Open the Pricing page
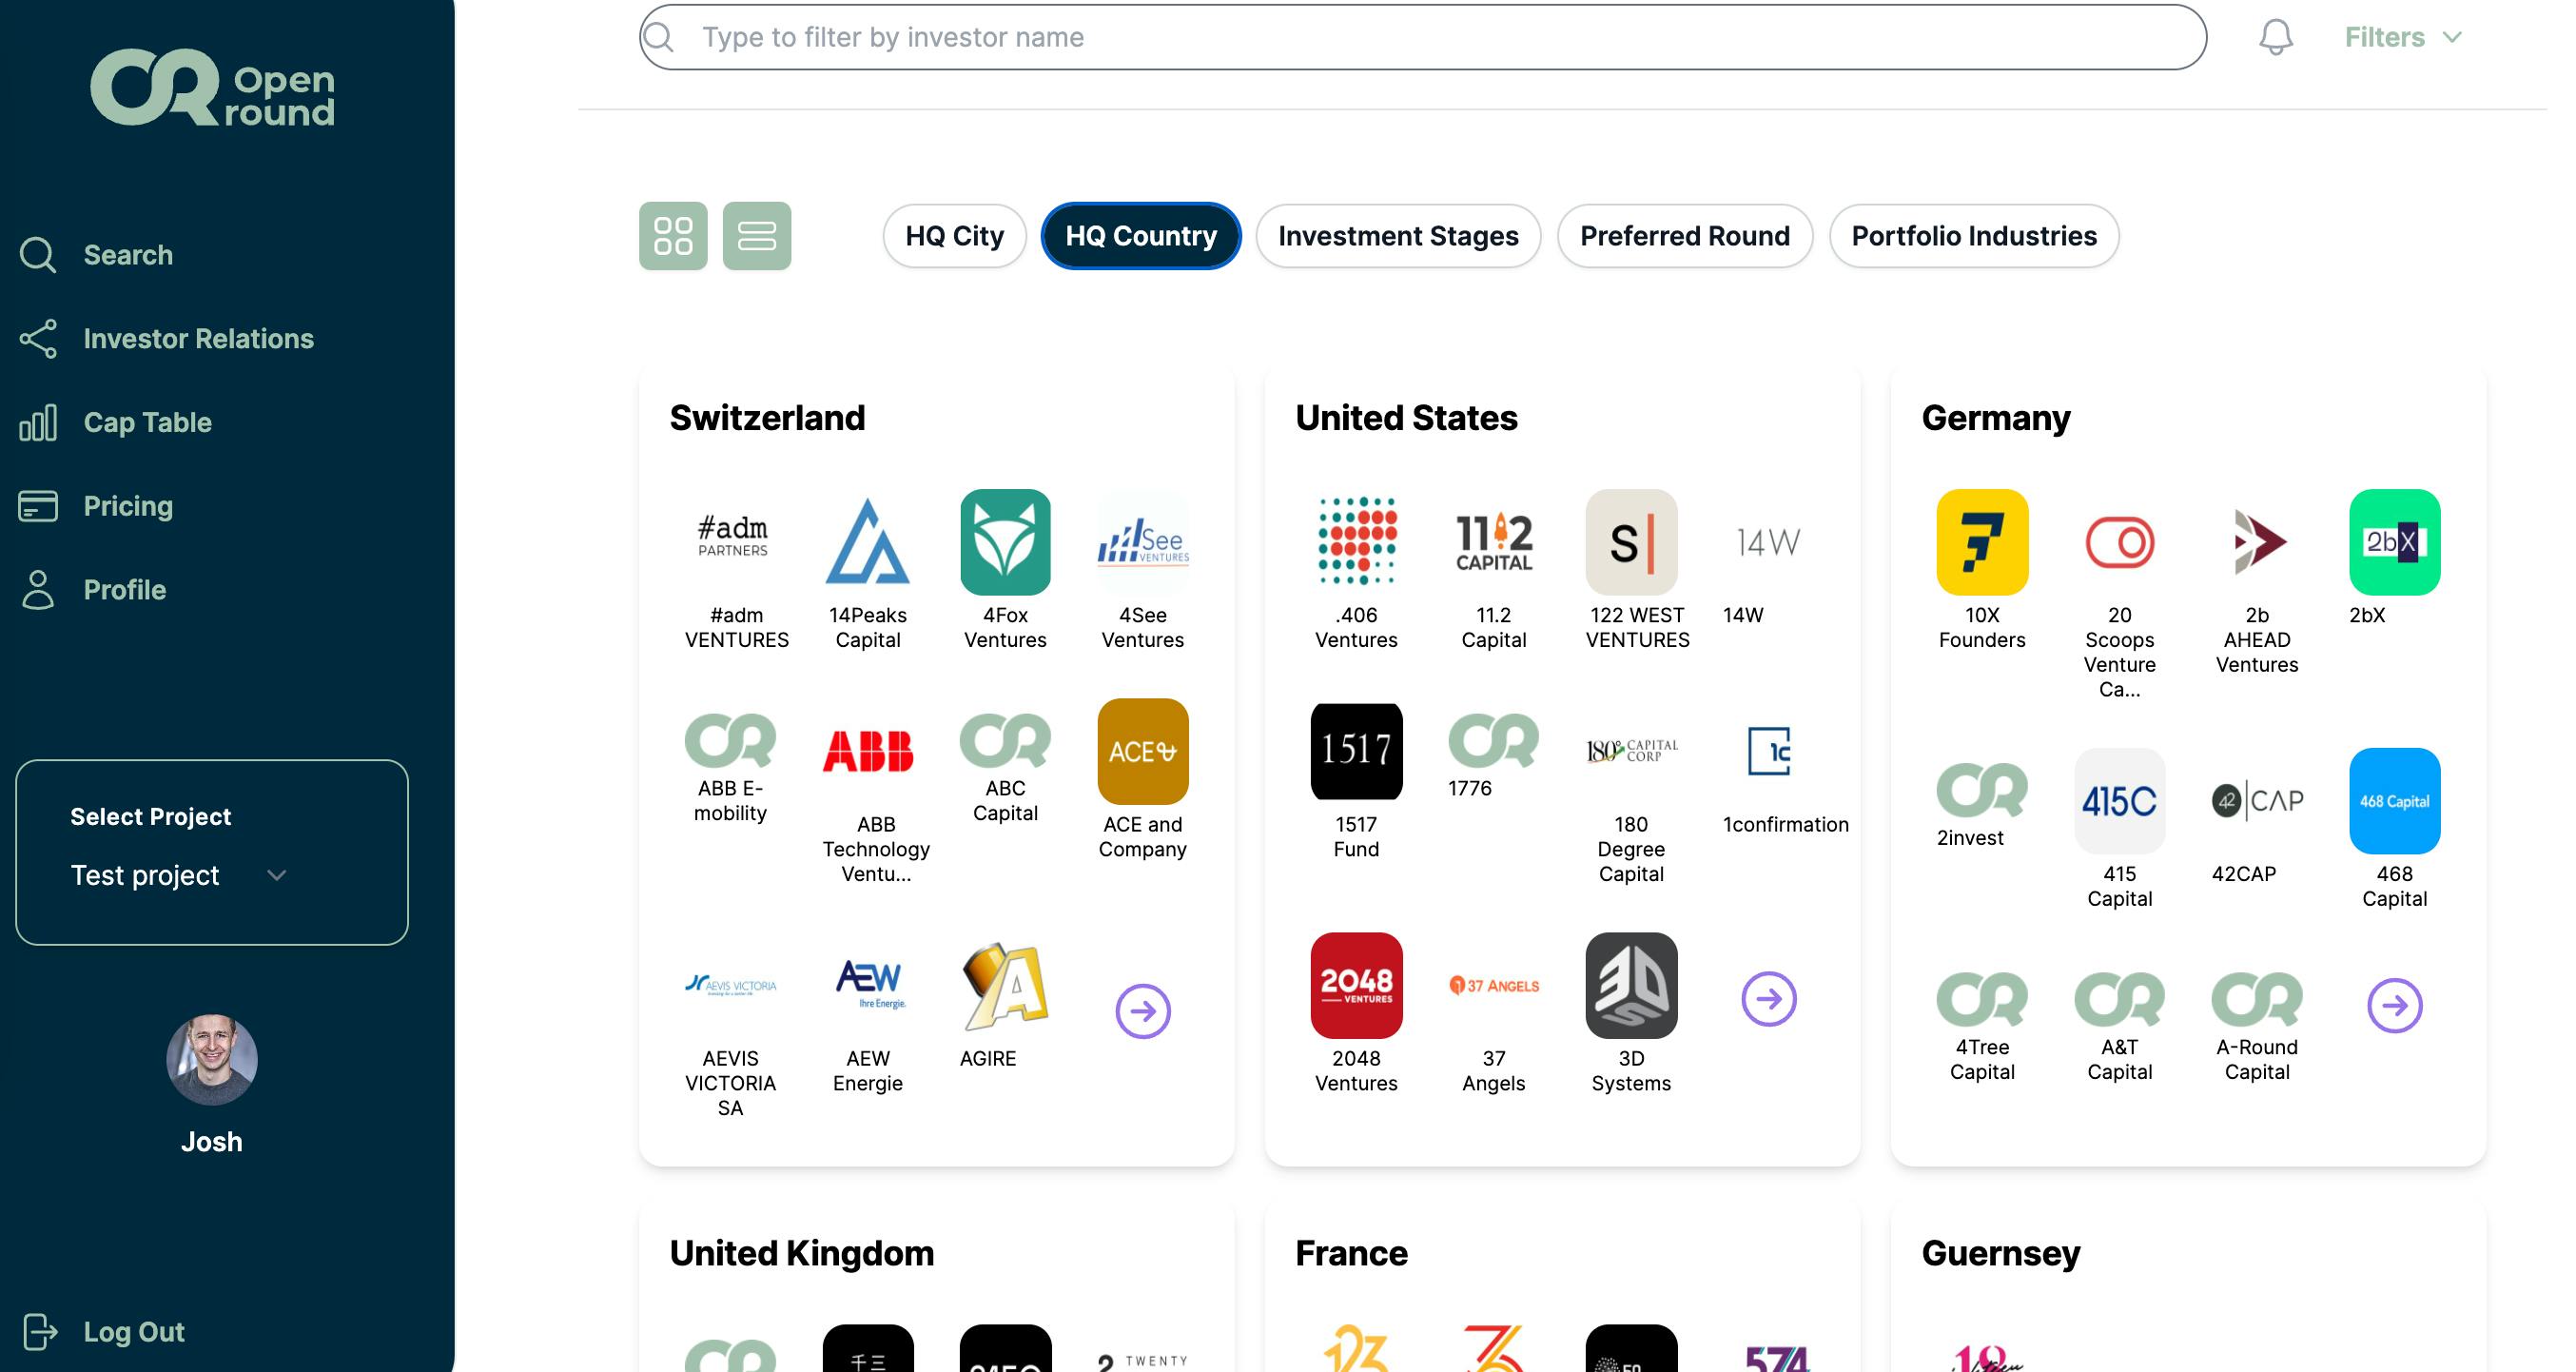2576x1372 pixels. (x=96, y=506)
